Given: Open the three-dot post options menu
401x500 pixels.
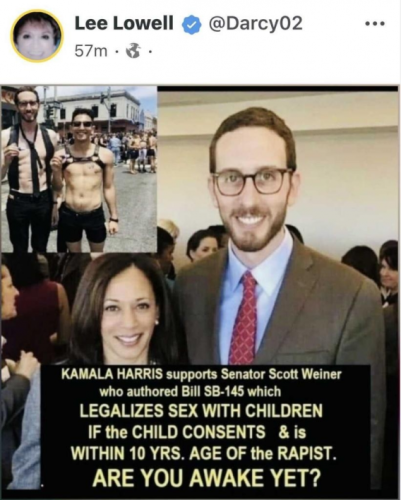Looking at the screenshot, I should coord(375,24).
